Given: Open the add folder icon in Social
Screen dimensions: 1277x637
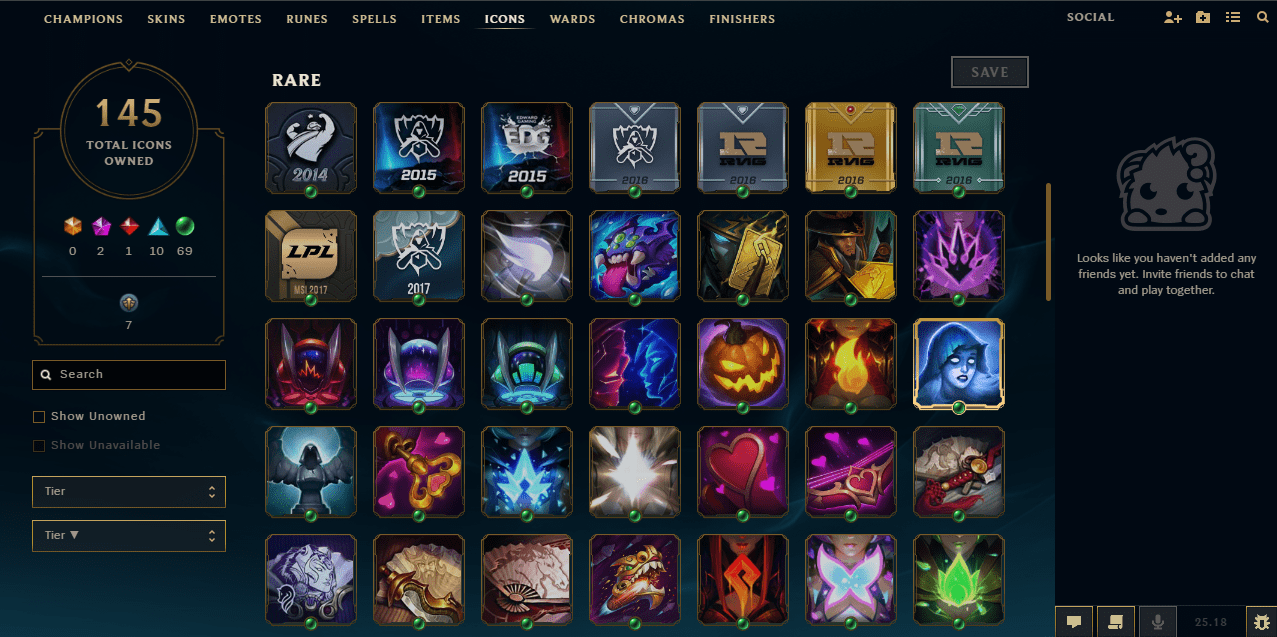Looking at the screenshot, I should tap(1203, 18).
